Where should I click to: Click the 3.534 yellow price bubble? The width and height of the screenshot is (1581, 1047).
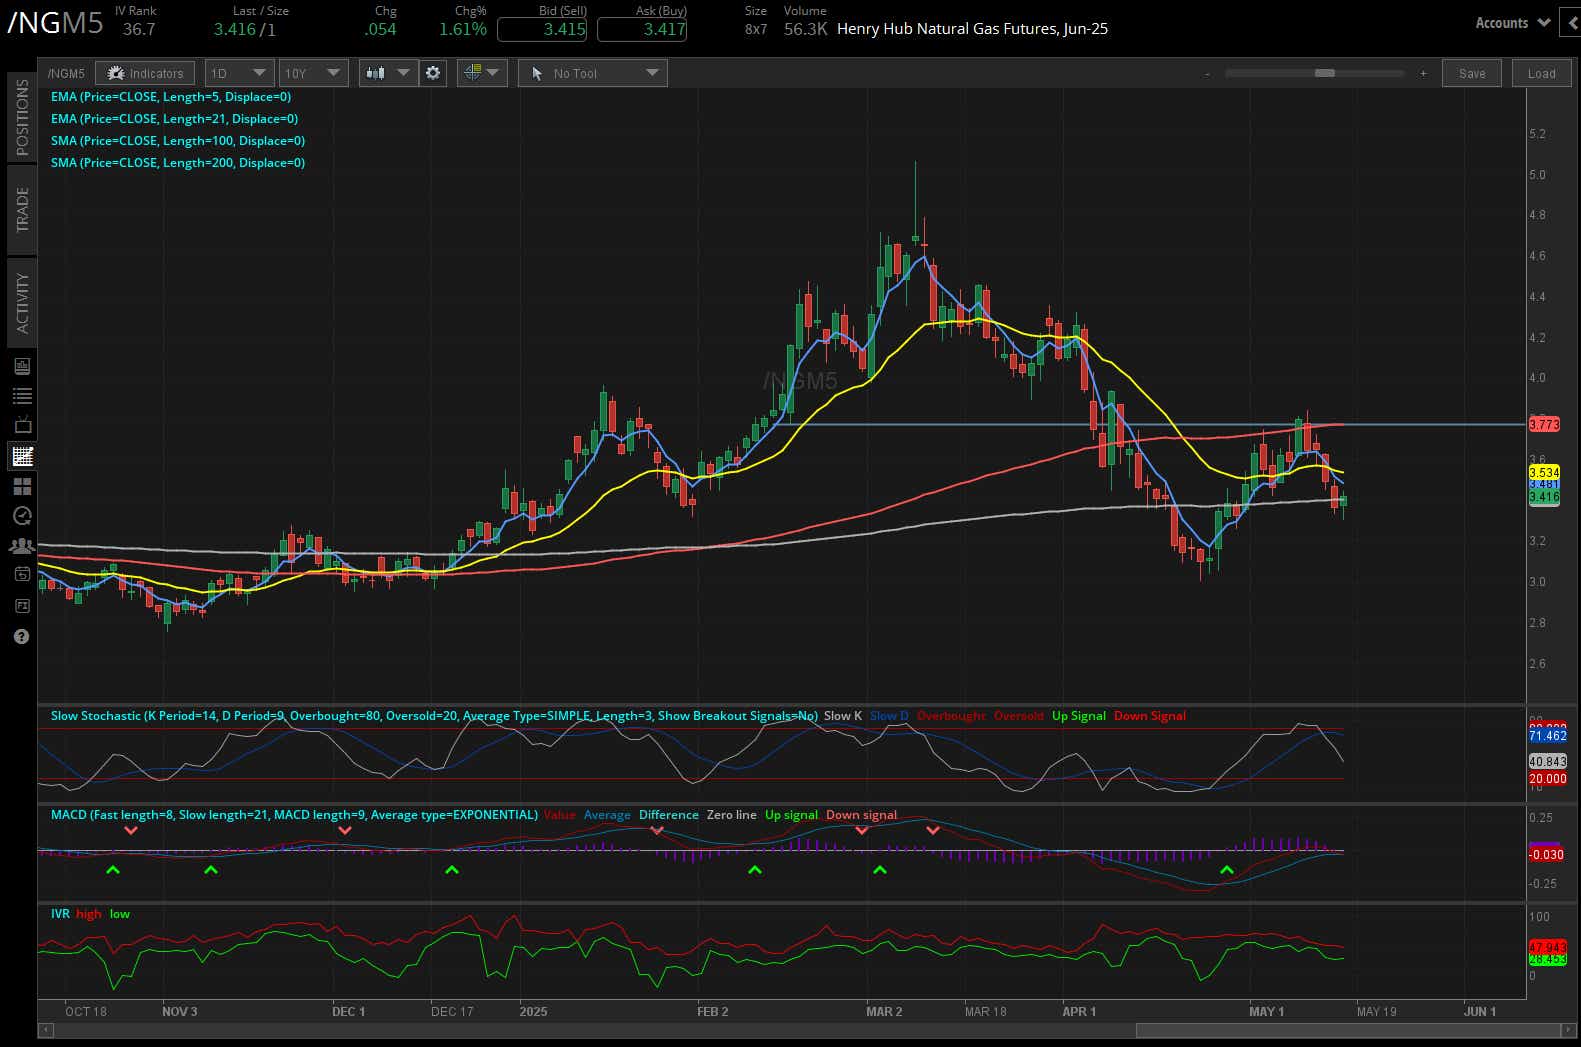pos(1544,472)
